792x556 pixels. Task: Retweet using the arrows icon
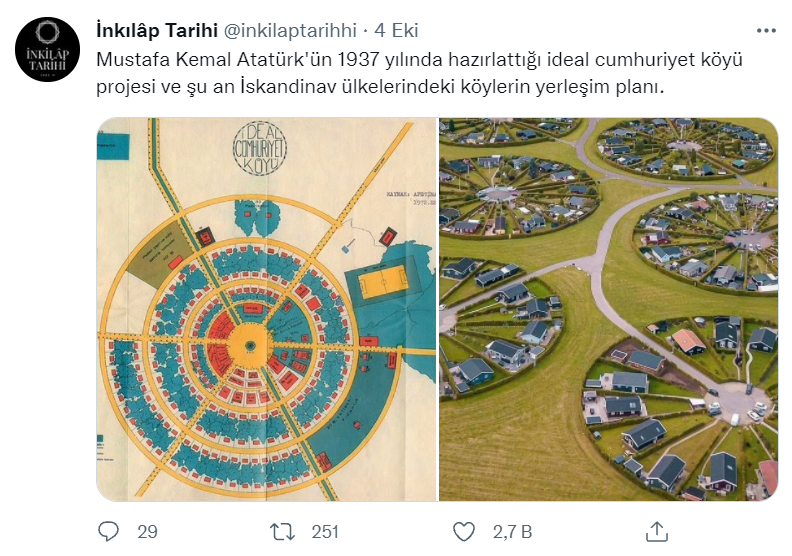[282, 532]
